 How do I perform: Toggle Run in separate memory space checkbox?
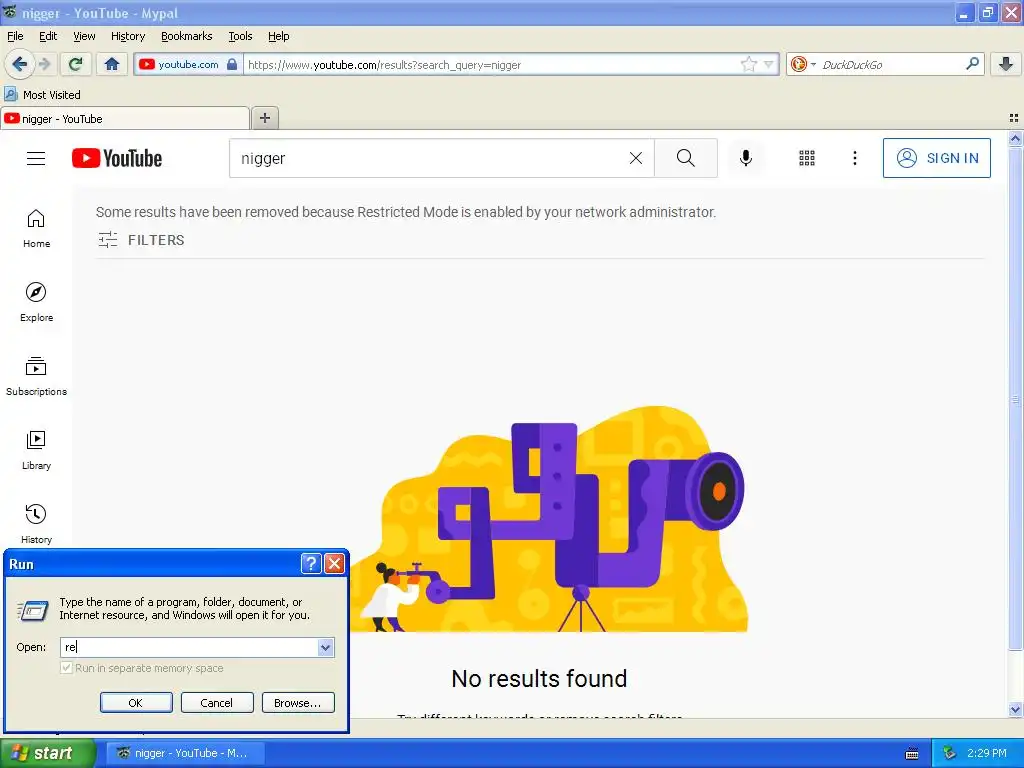coord(66,668)
